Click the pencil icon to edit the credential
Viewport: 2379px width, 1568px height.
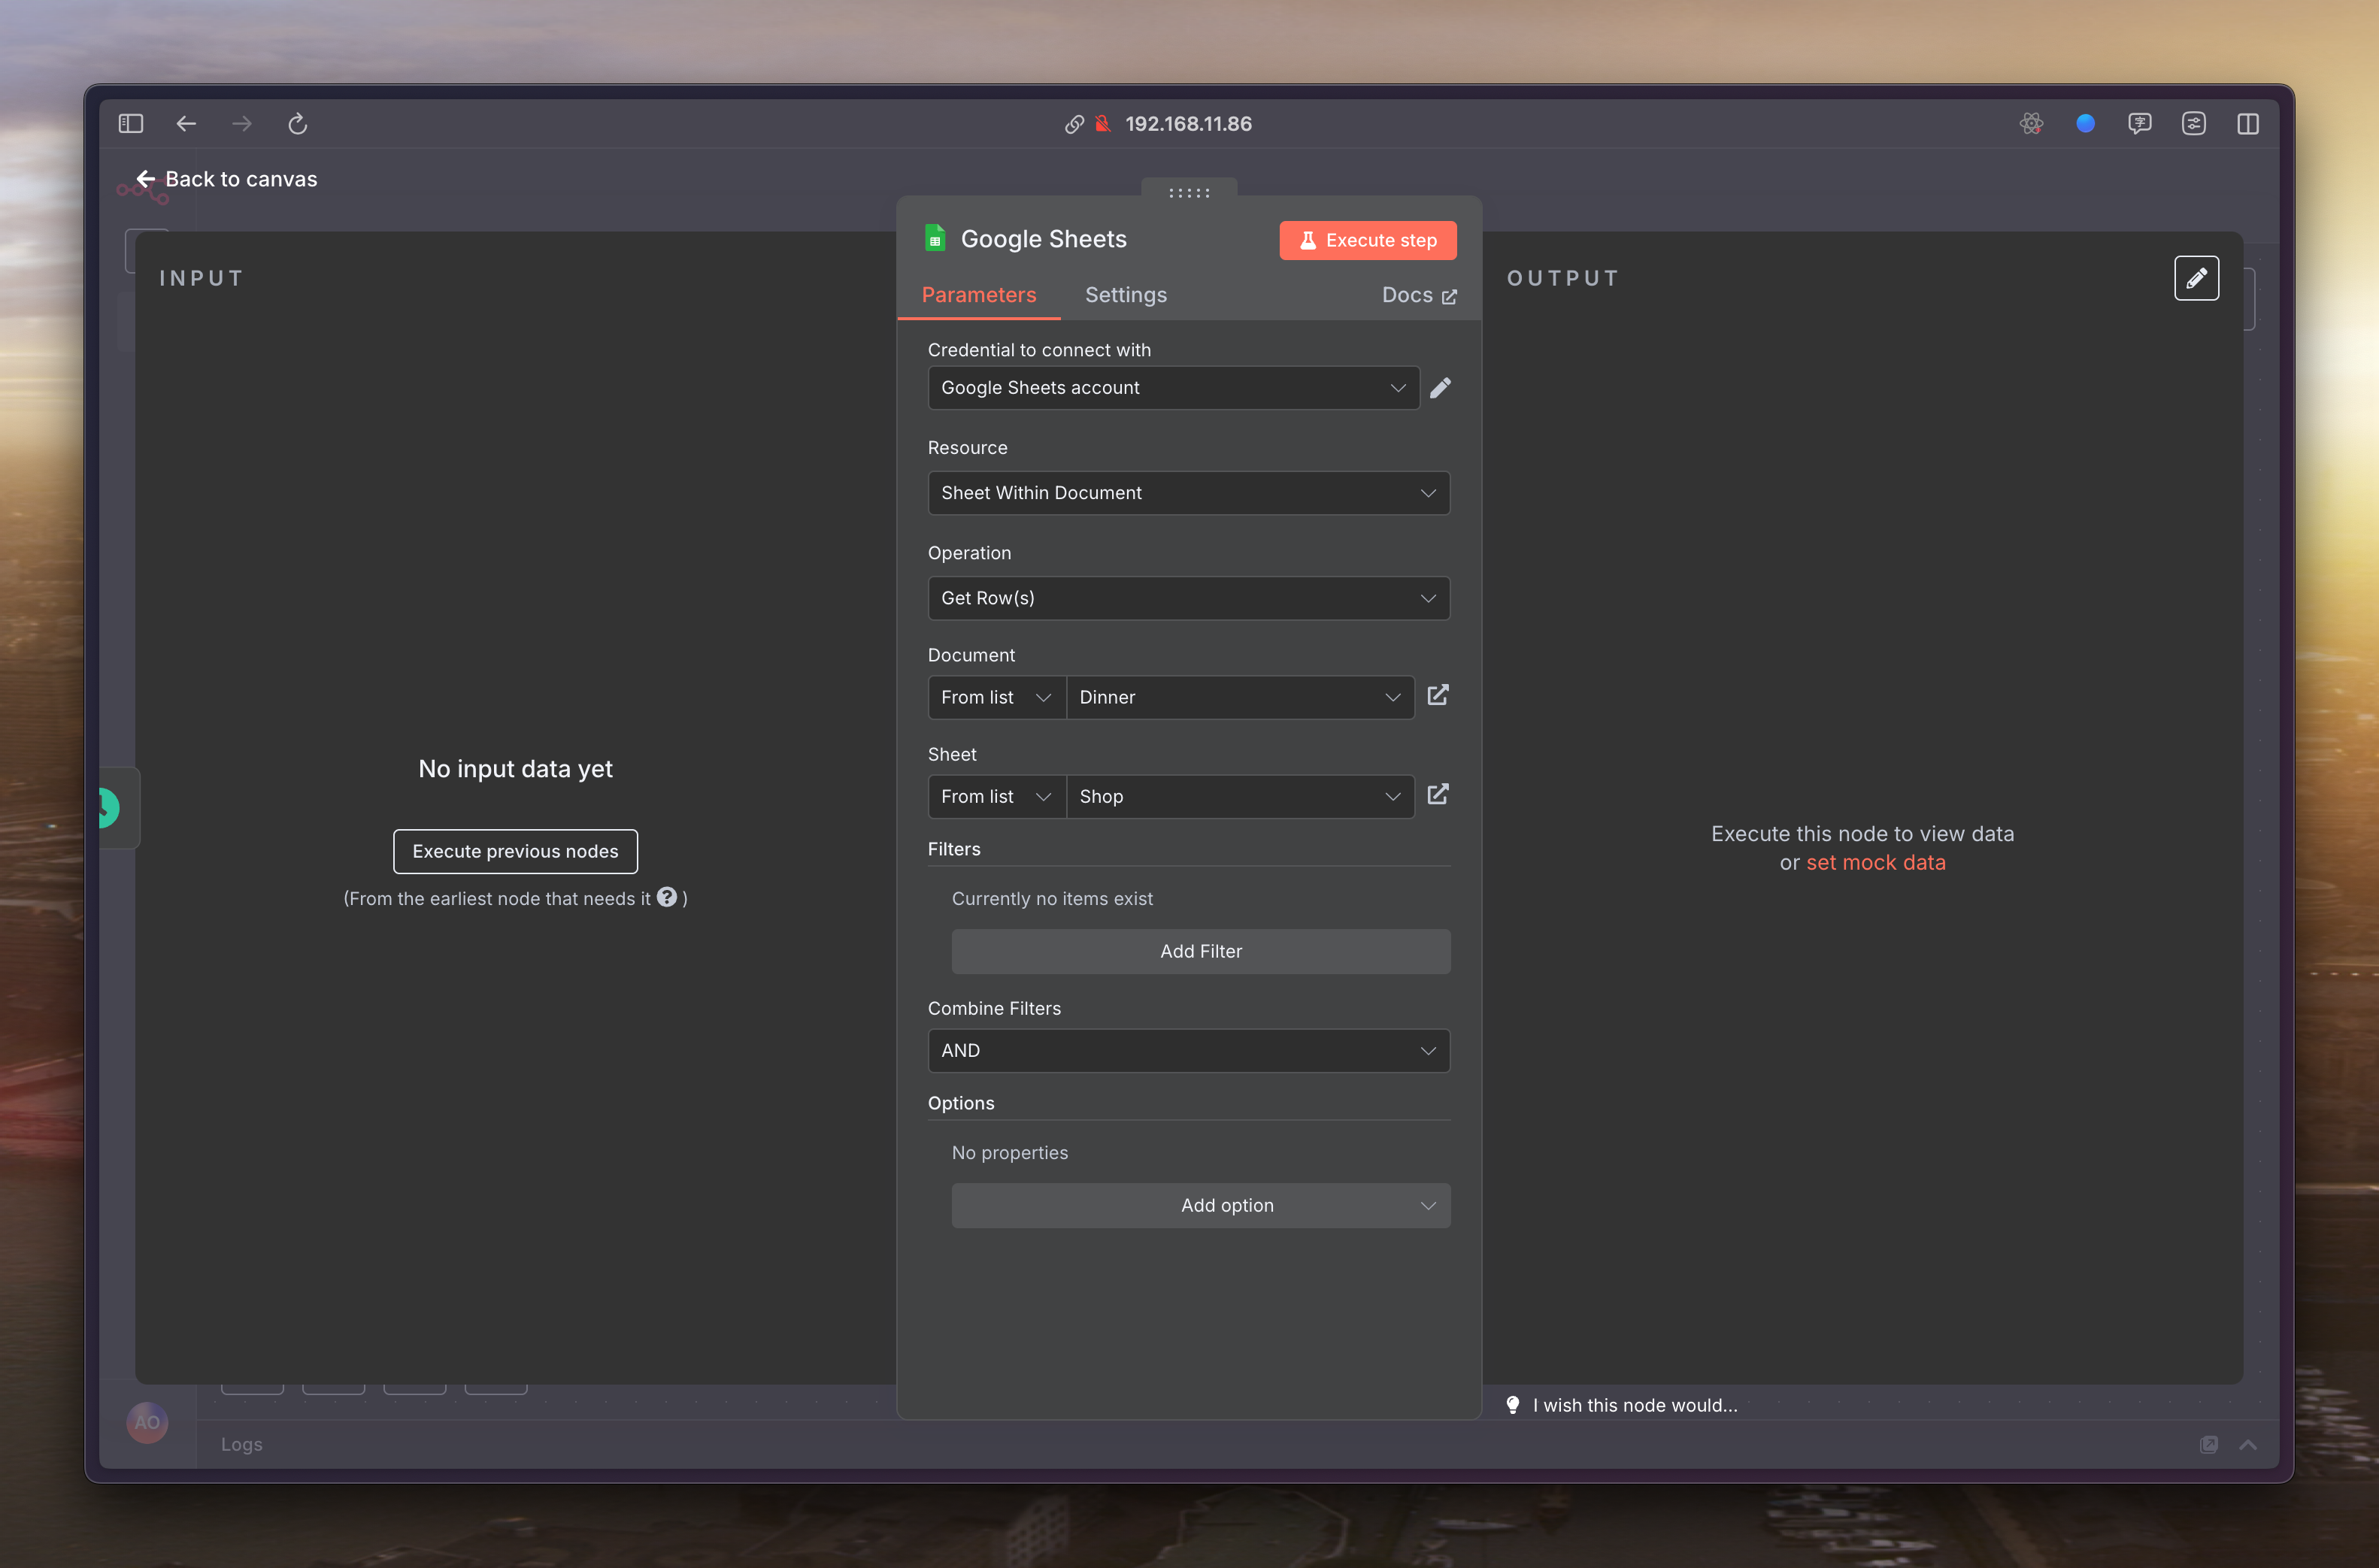(1440, 388)
